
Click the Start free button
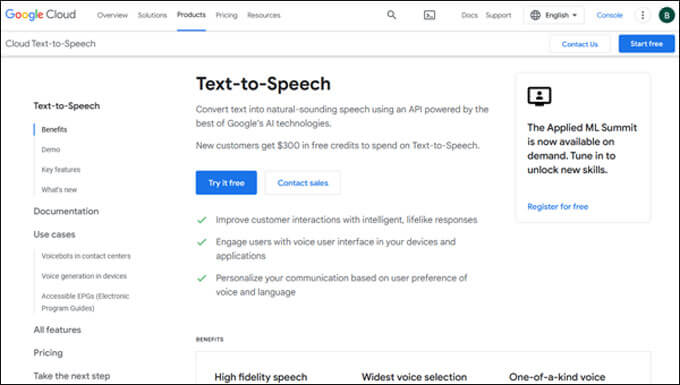coord(647,44)
